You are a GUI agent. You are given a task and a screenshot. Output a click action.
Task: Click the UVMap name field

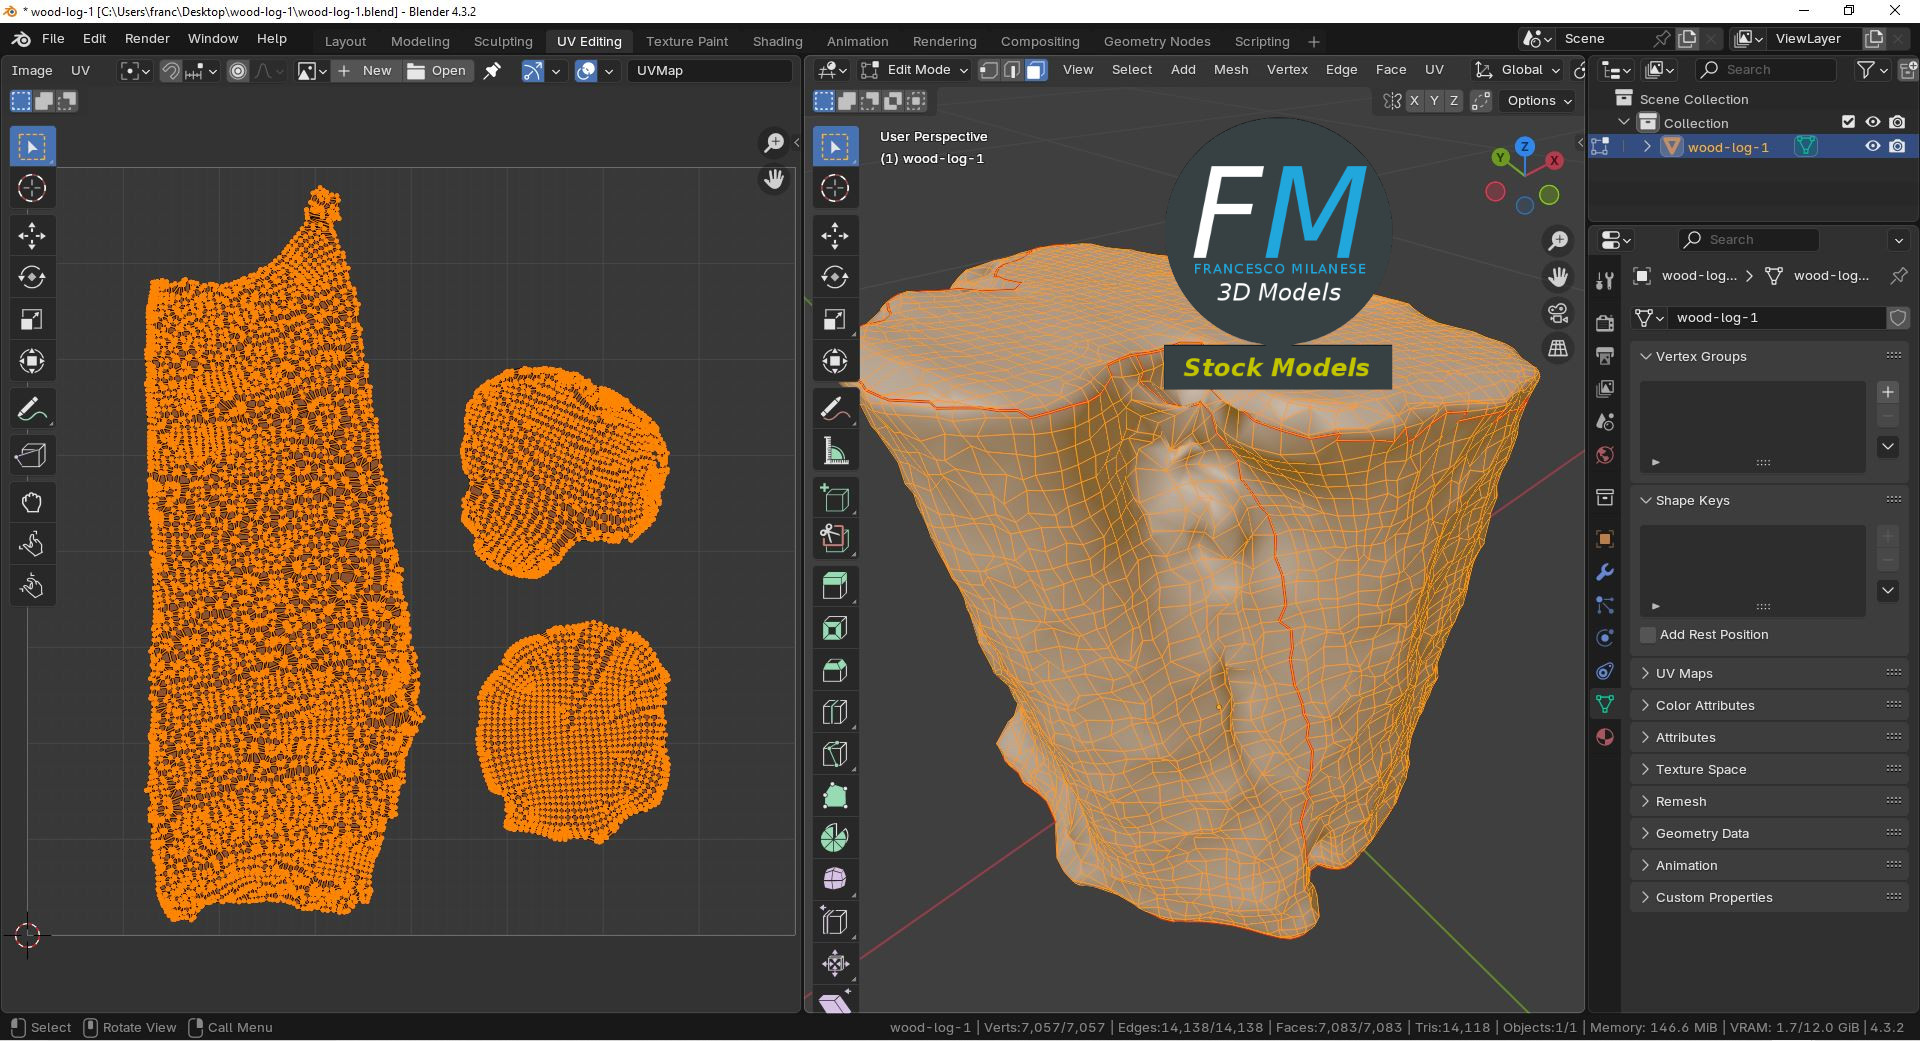click(709, 71)
